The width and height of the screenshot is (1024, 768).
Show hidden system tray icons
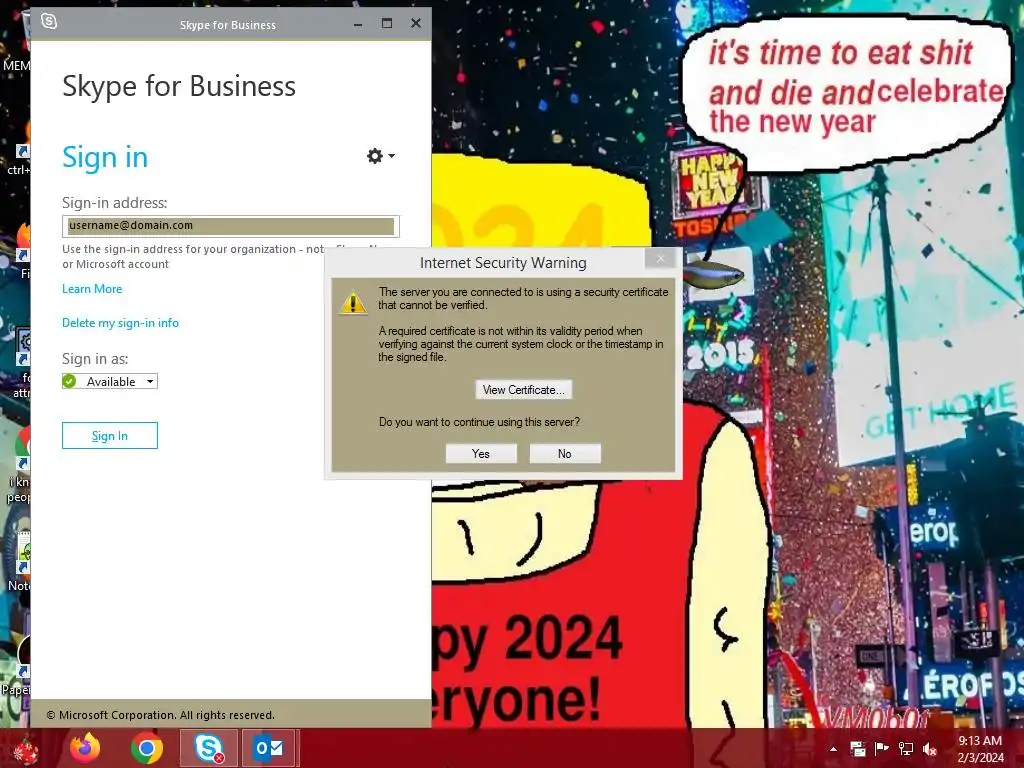[x=833, y=749]
